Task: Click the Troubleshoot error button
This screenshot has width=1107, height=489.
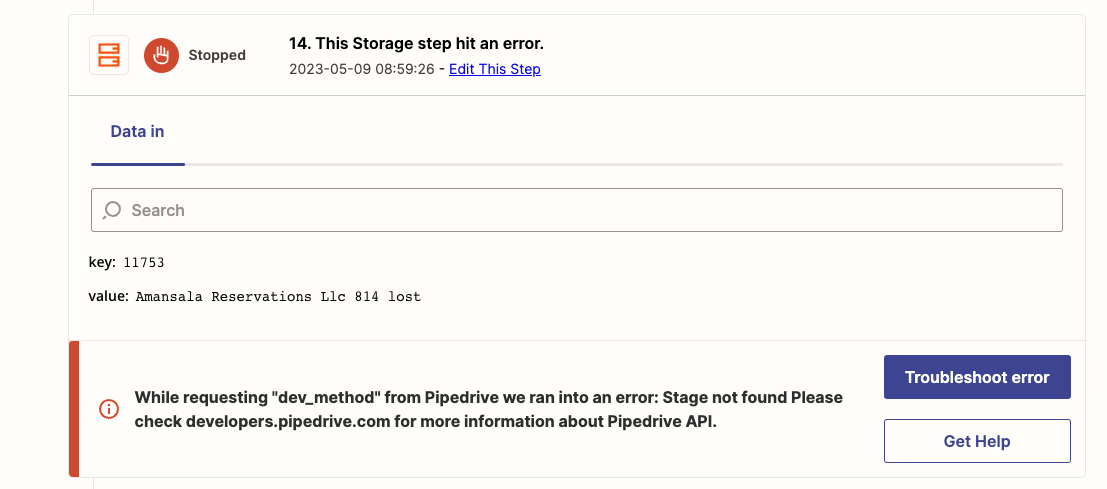Action: [977, 377]
